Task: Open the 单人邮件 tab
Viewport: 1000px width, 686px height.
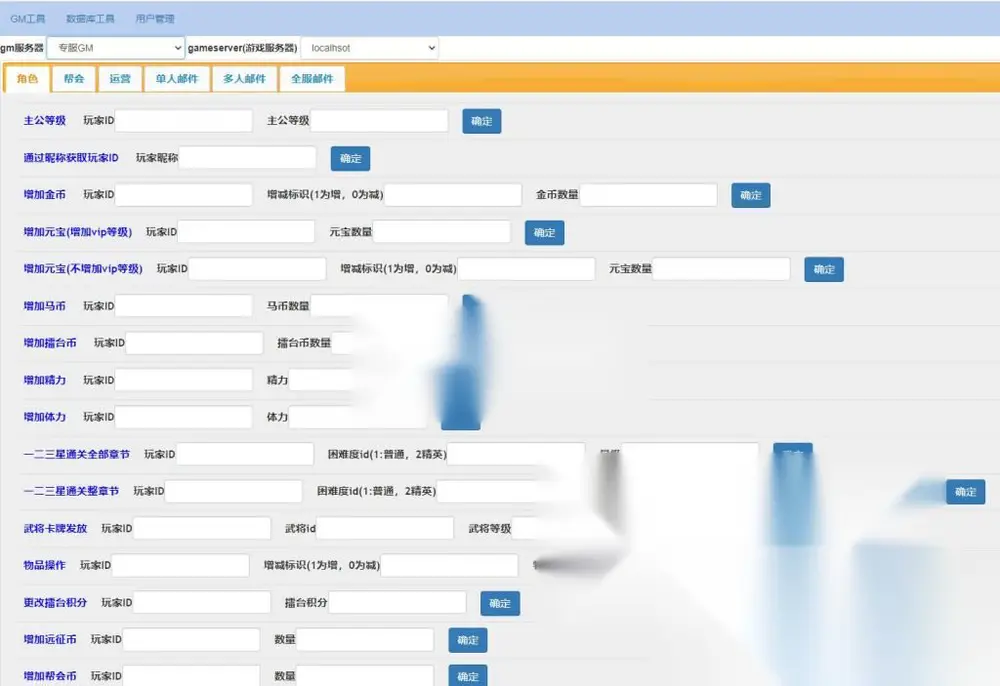Action: click(177, 78)
